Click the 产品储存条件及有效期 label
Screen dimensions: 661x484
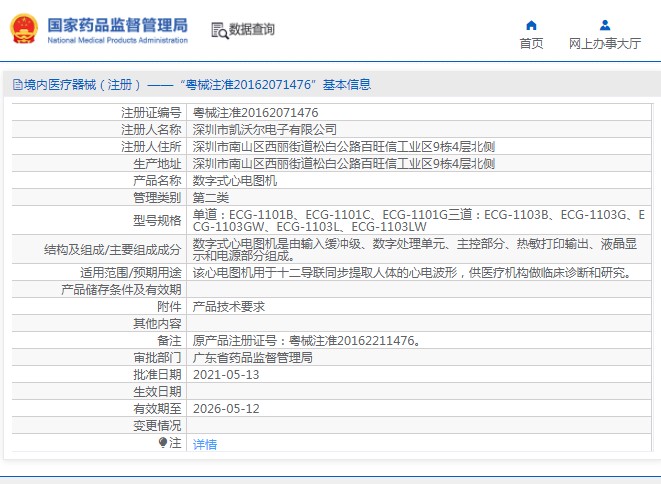click(121, 289)
